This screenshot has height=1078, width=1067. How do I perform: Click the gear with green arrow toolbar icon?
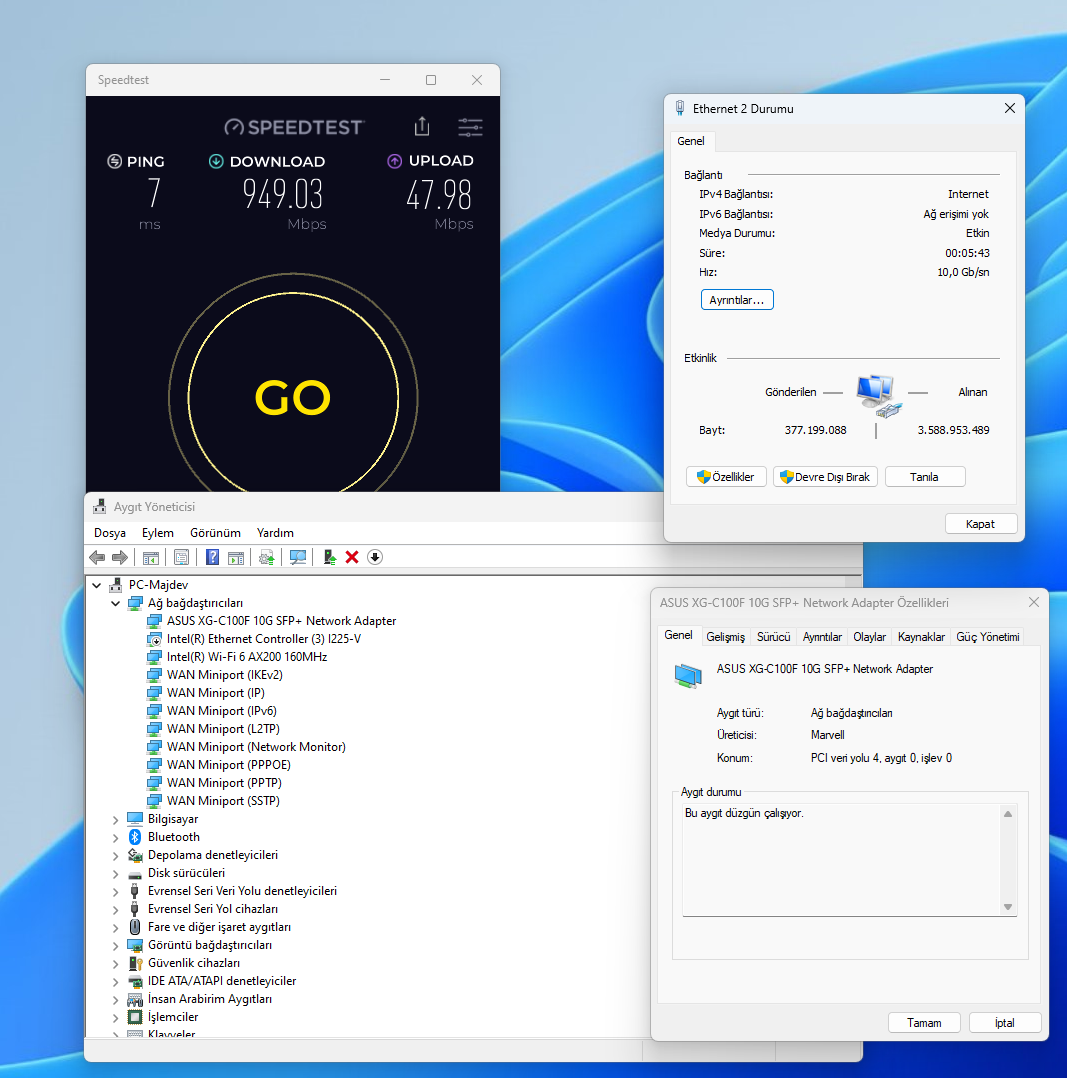[267, 558]
